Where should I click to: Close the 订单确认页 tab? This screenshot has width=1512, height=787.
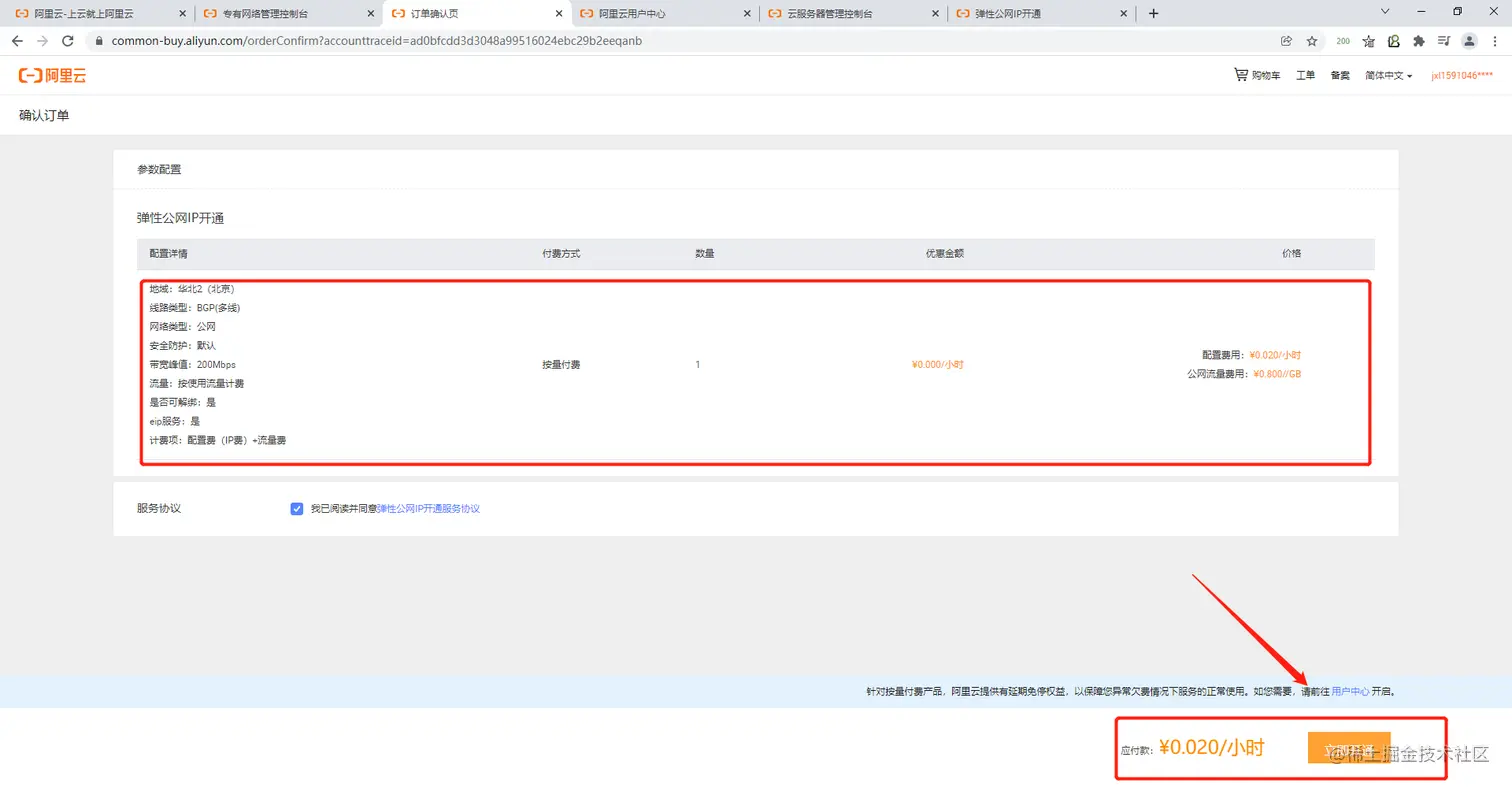[559, 14]
